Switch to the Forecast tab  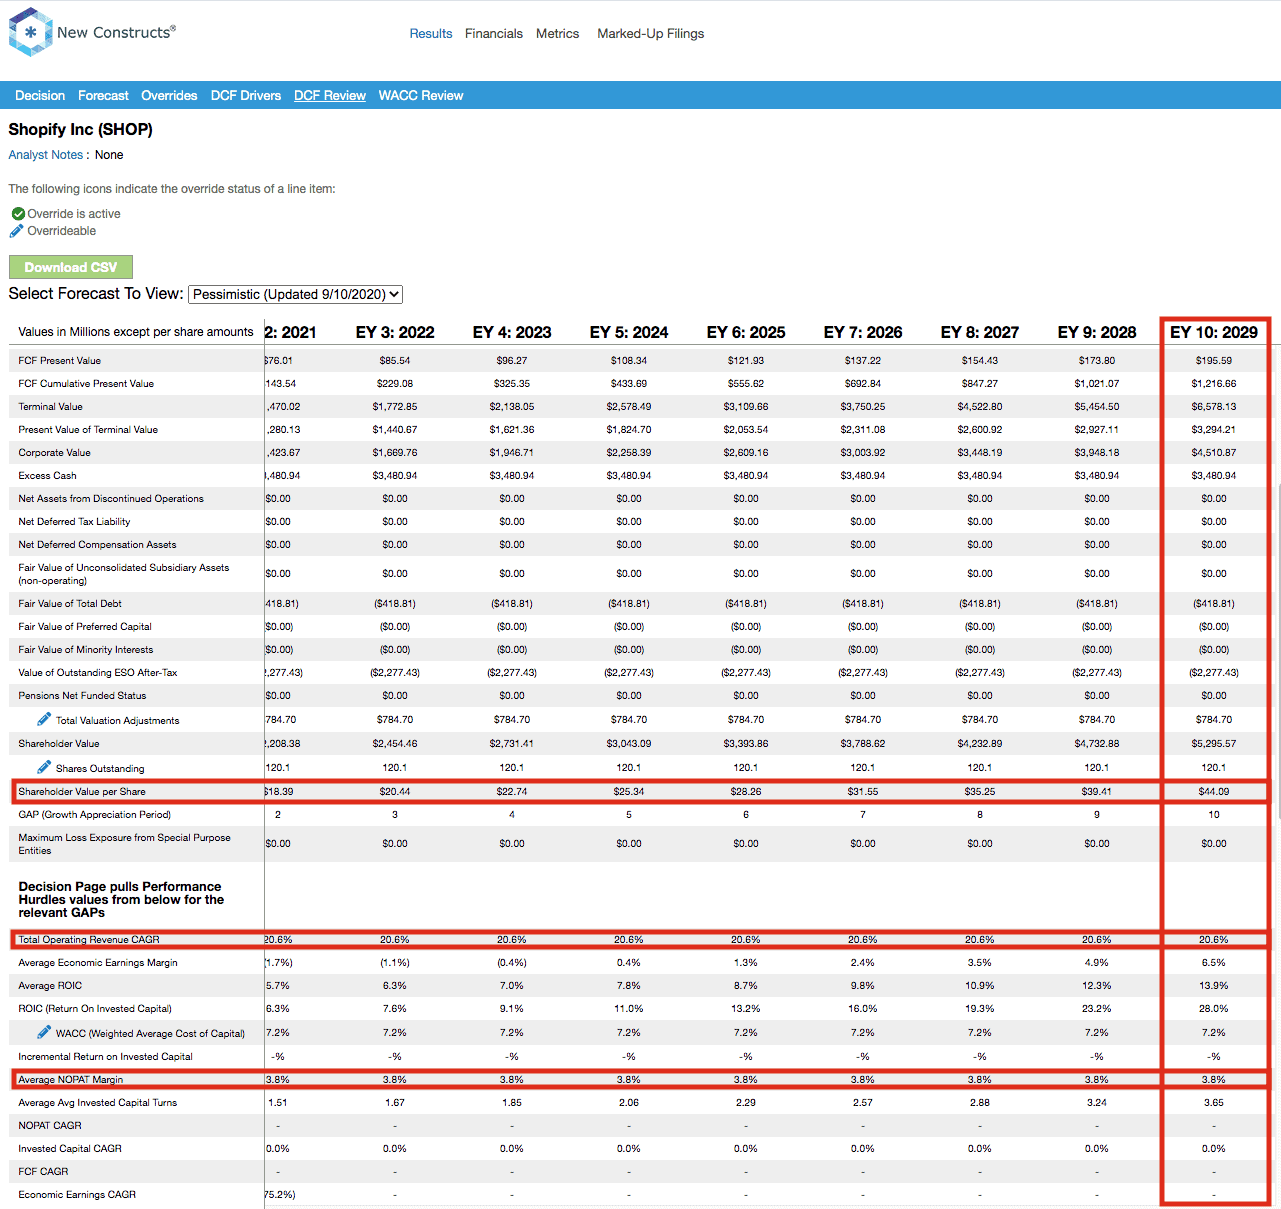[103, 96]
